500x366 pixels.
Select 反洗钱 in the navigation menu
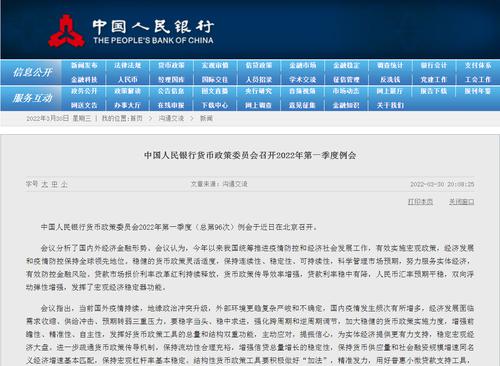390,79
